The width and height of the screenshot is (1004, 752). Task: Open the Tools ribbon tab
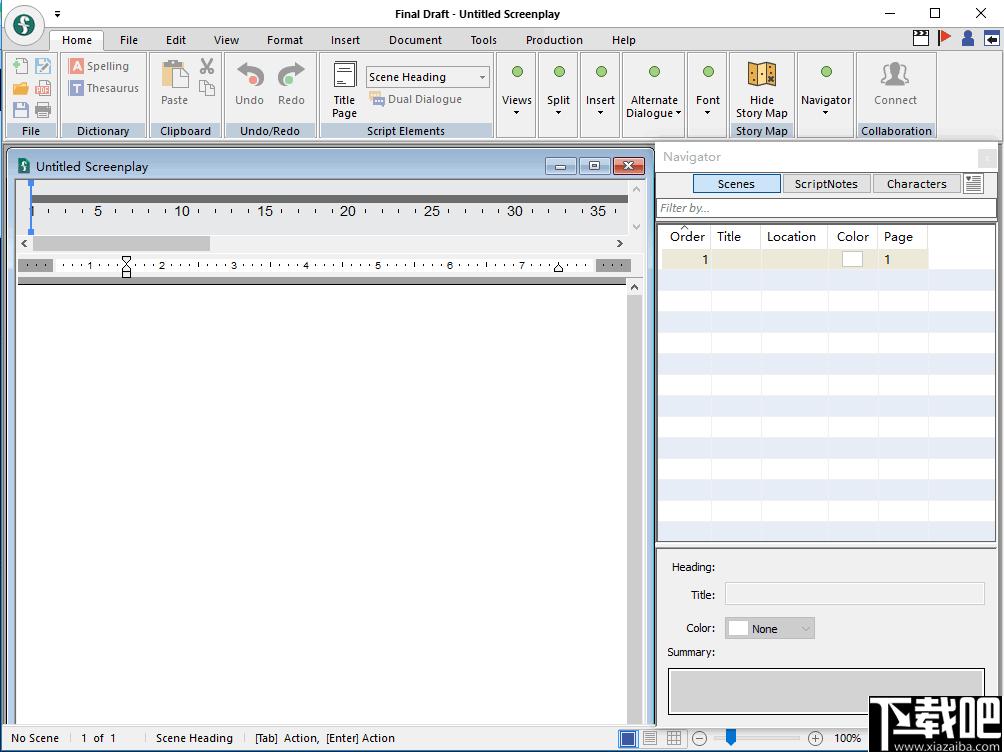point(483,40)
